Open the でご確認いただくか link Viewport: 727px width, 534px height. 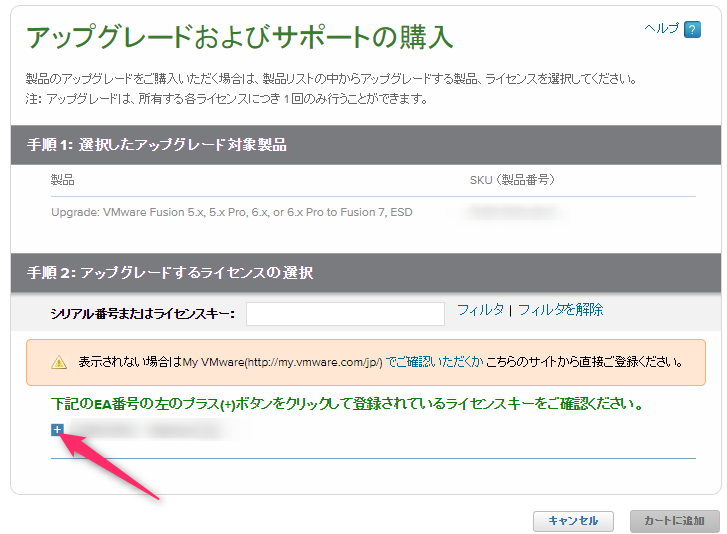tap(434, 362)
